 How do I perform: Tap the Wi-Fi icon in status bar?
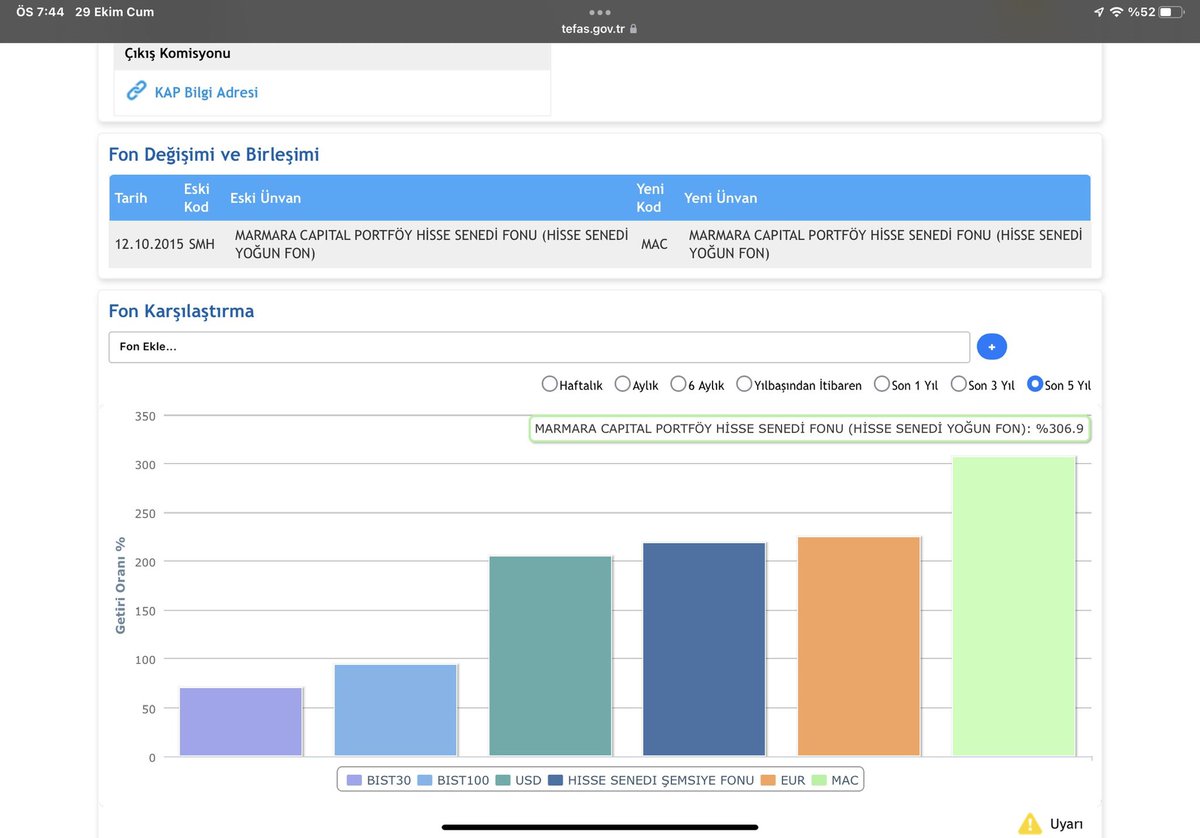(x=1116, y=12)
